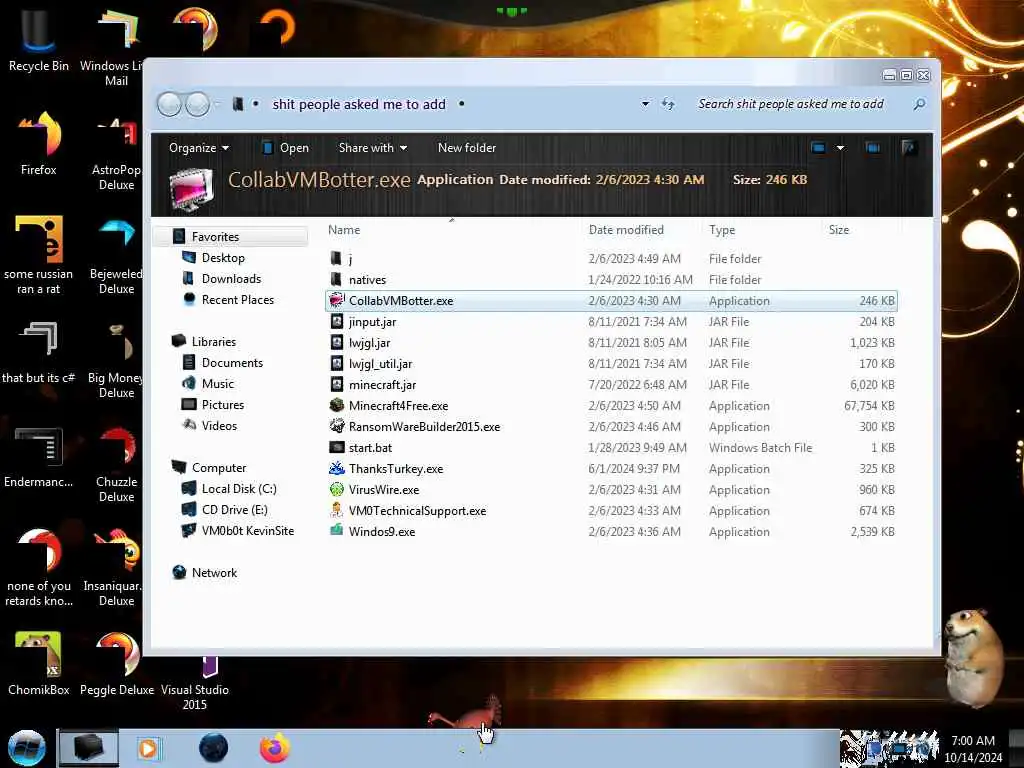Screen dimensions: 1024x768
Task: Open the Share with dropdown
Action: (373, 148)
